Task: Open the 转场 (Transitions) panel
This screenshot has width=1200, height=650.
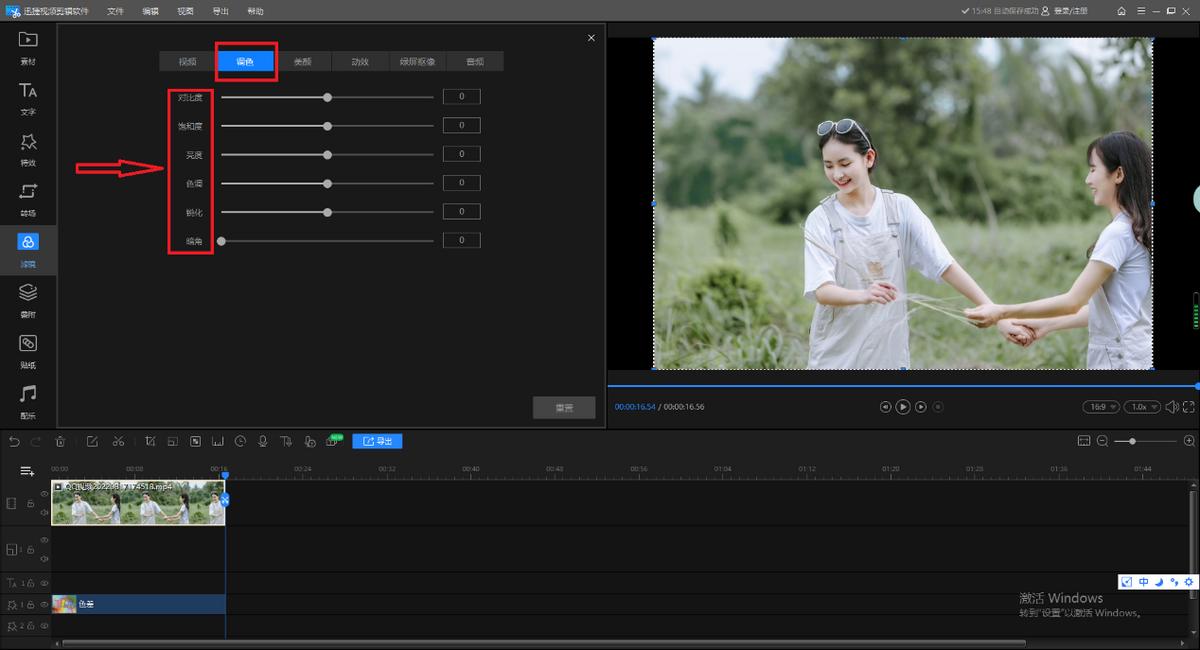Action: click(x=26, y=198)
